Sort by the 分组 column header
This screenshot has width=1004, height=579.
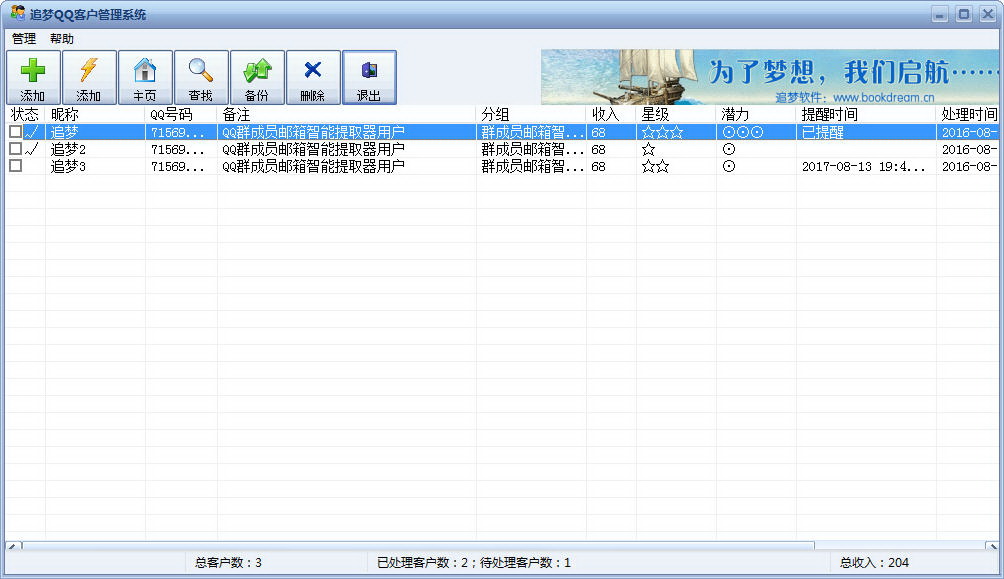(531, 115)
